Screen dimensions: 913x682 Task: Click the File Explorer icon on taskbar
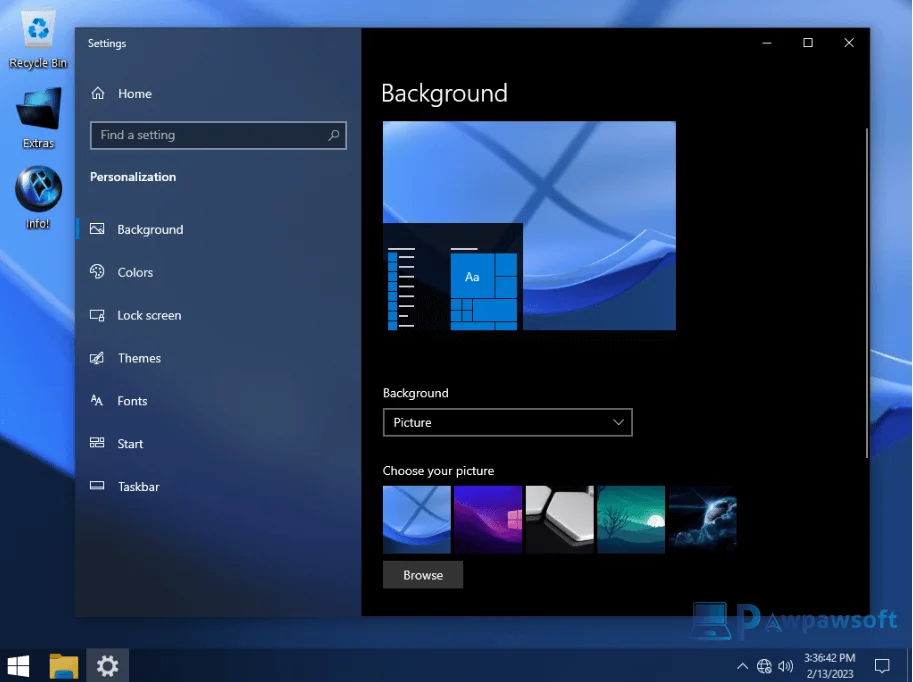tap(63, 665)
